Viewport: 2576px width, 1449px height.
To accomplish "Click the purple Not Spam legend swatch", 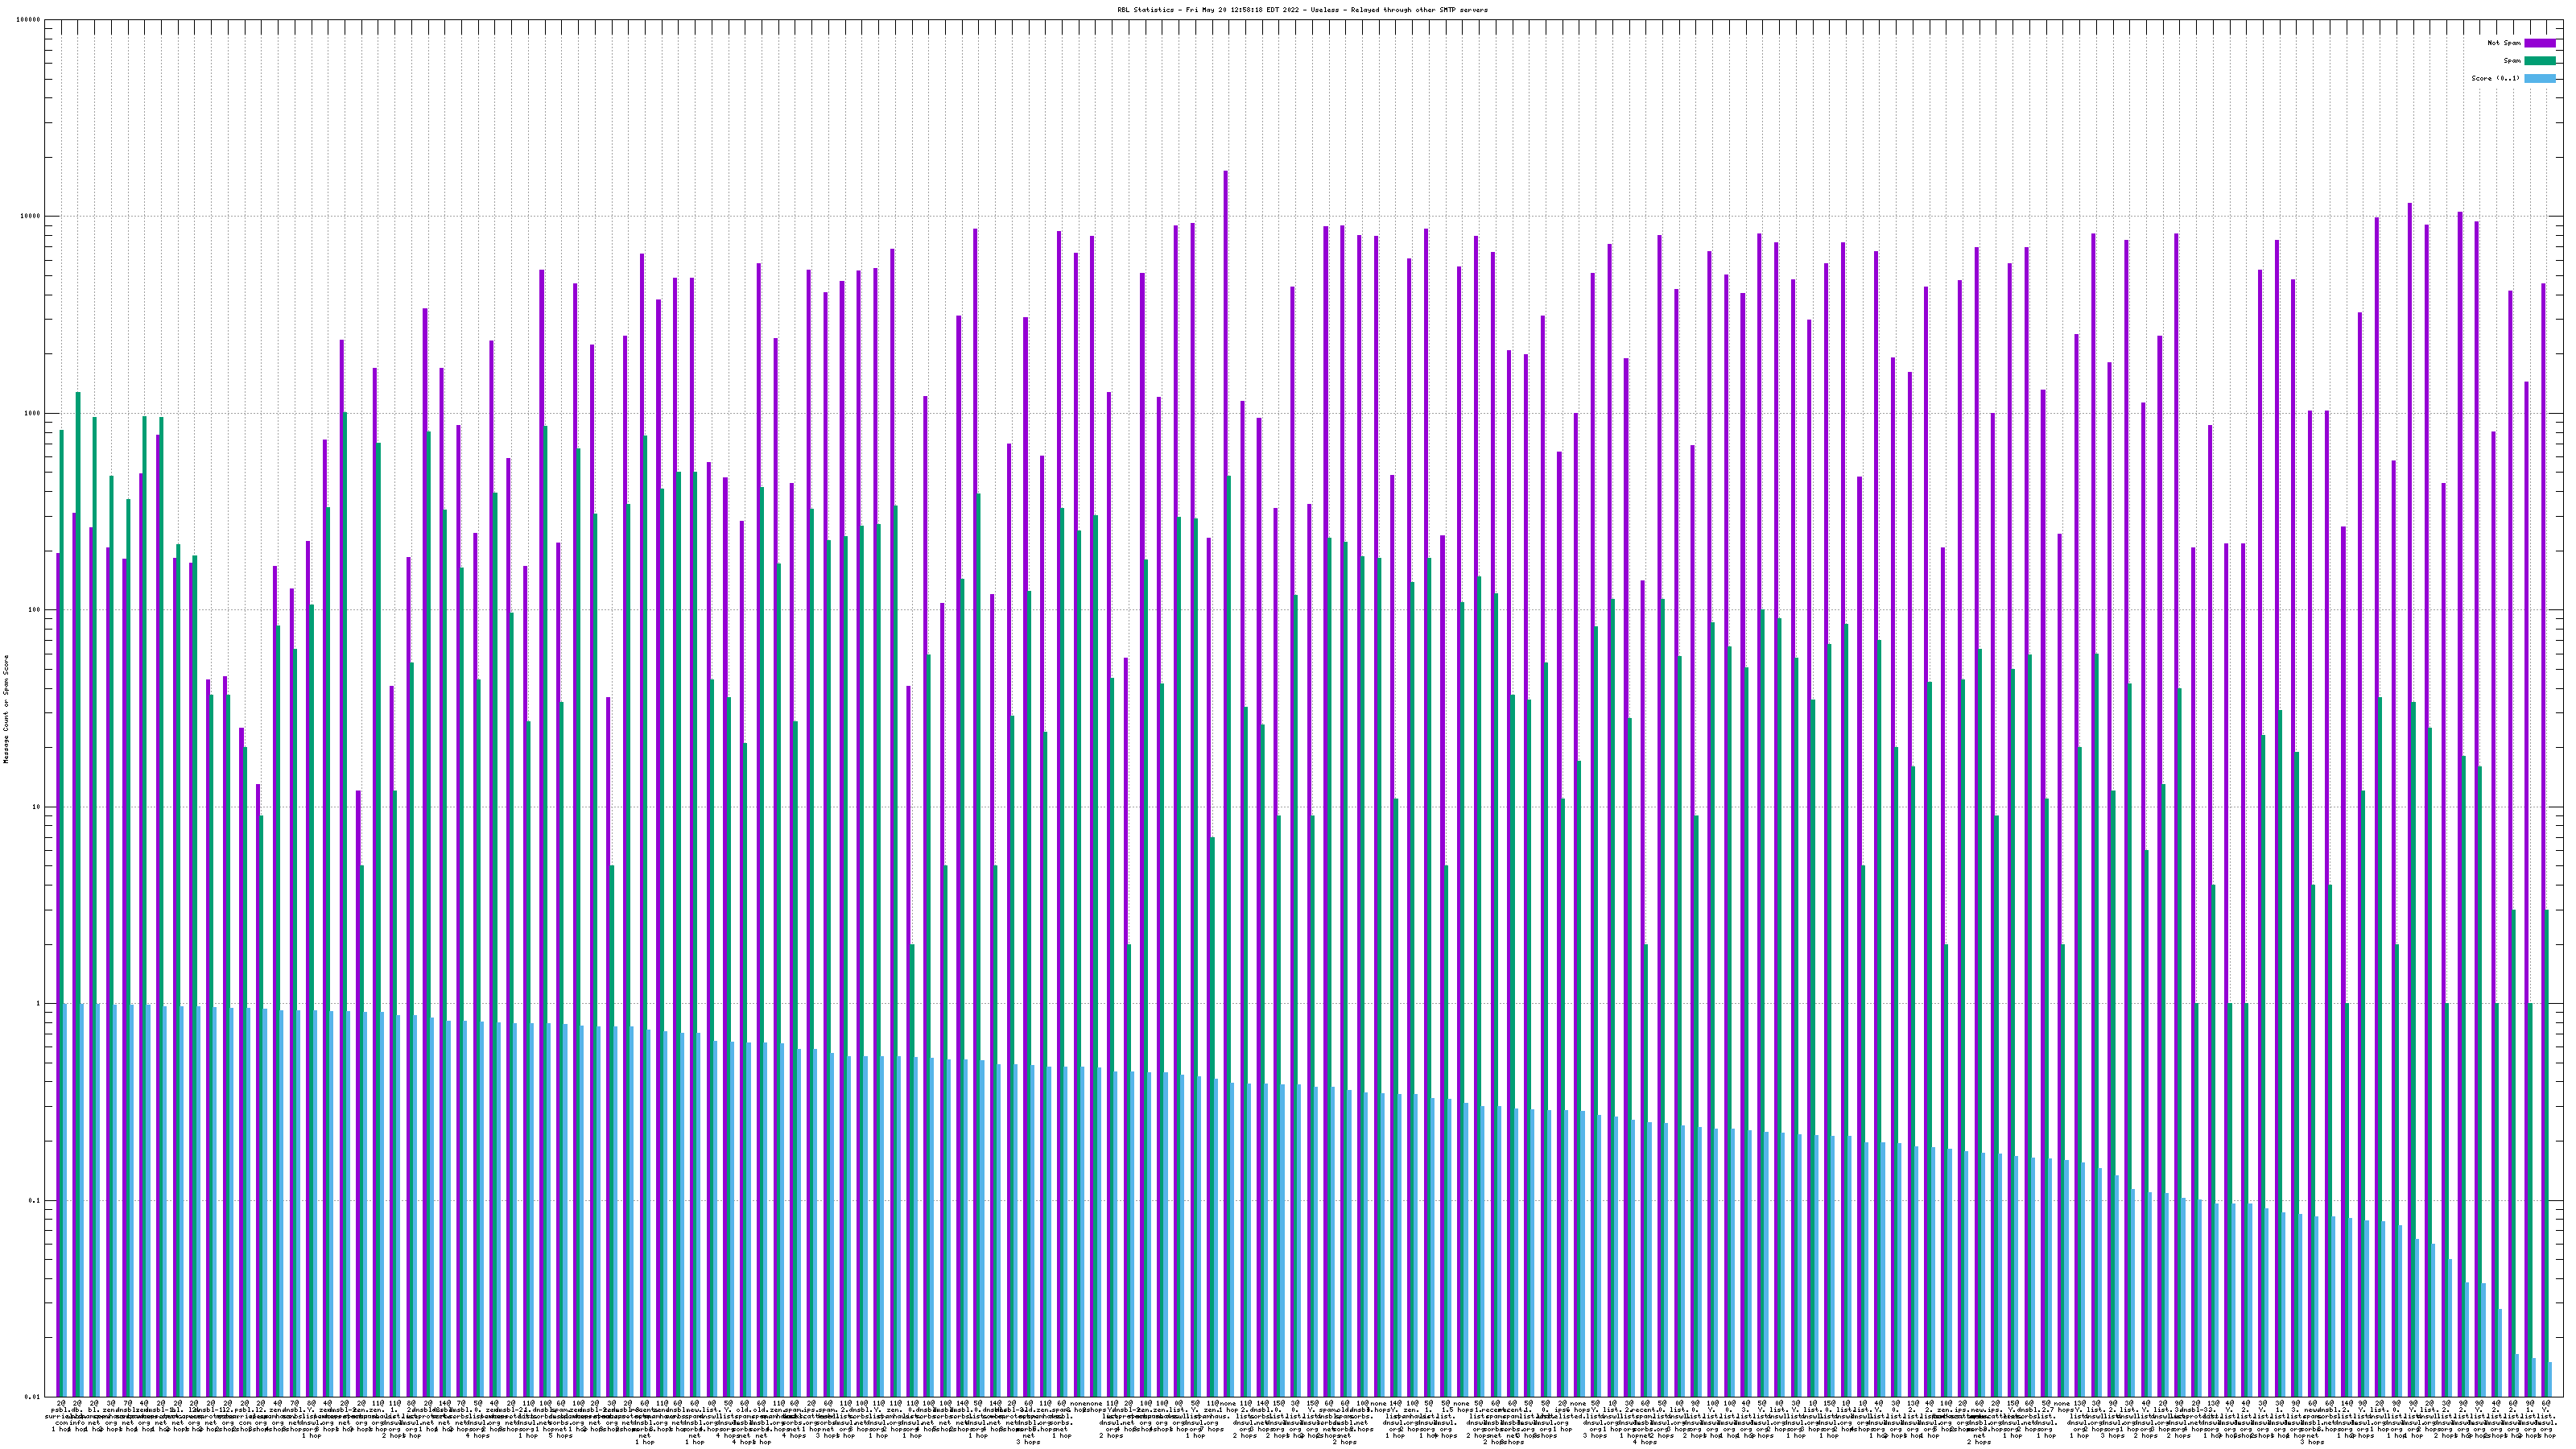I will pos(2540,43).
